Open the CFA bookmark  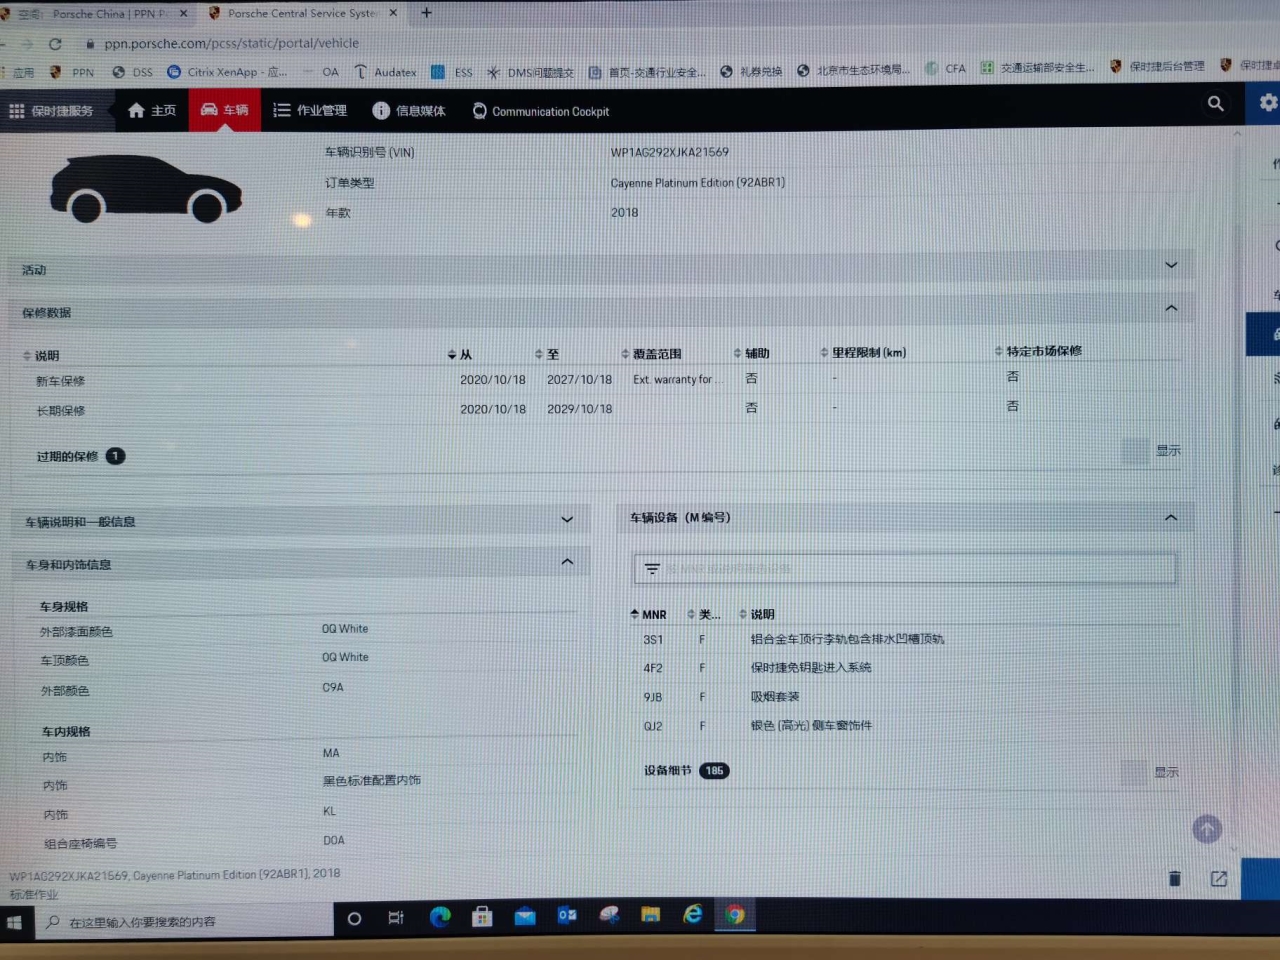pyautogui.click(x=945, y=68)
